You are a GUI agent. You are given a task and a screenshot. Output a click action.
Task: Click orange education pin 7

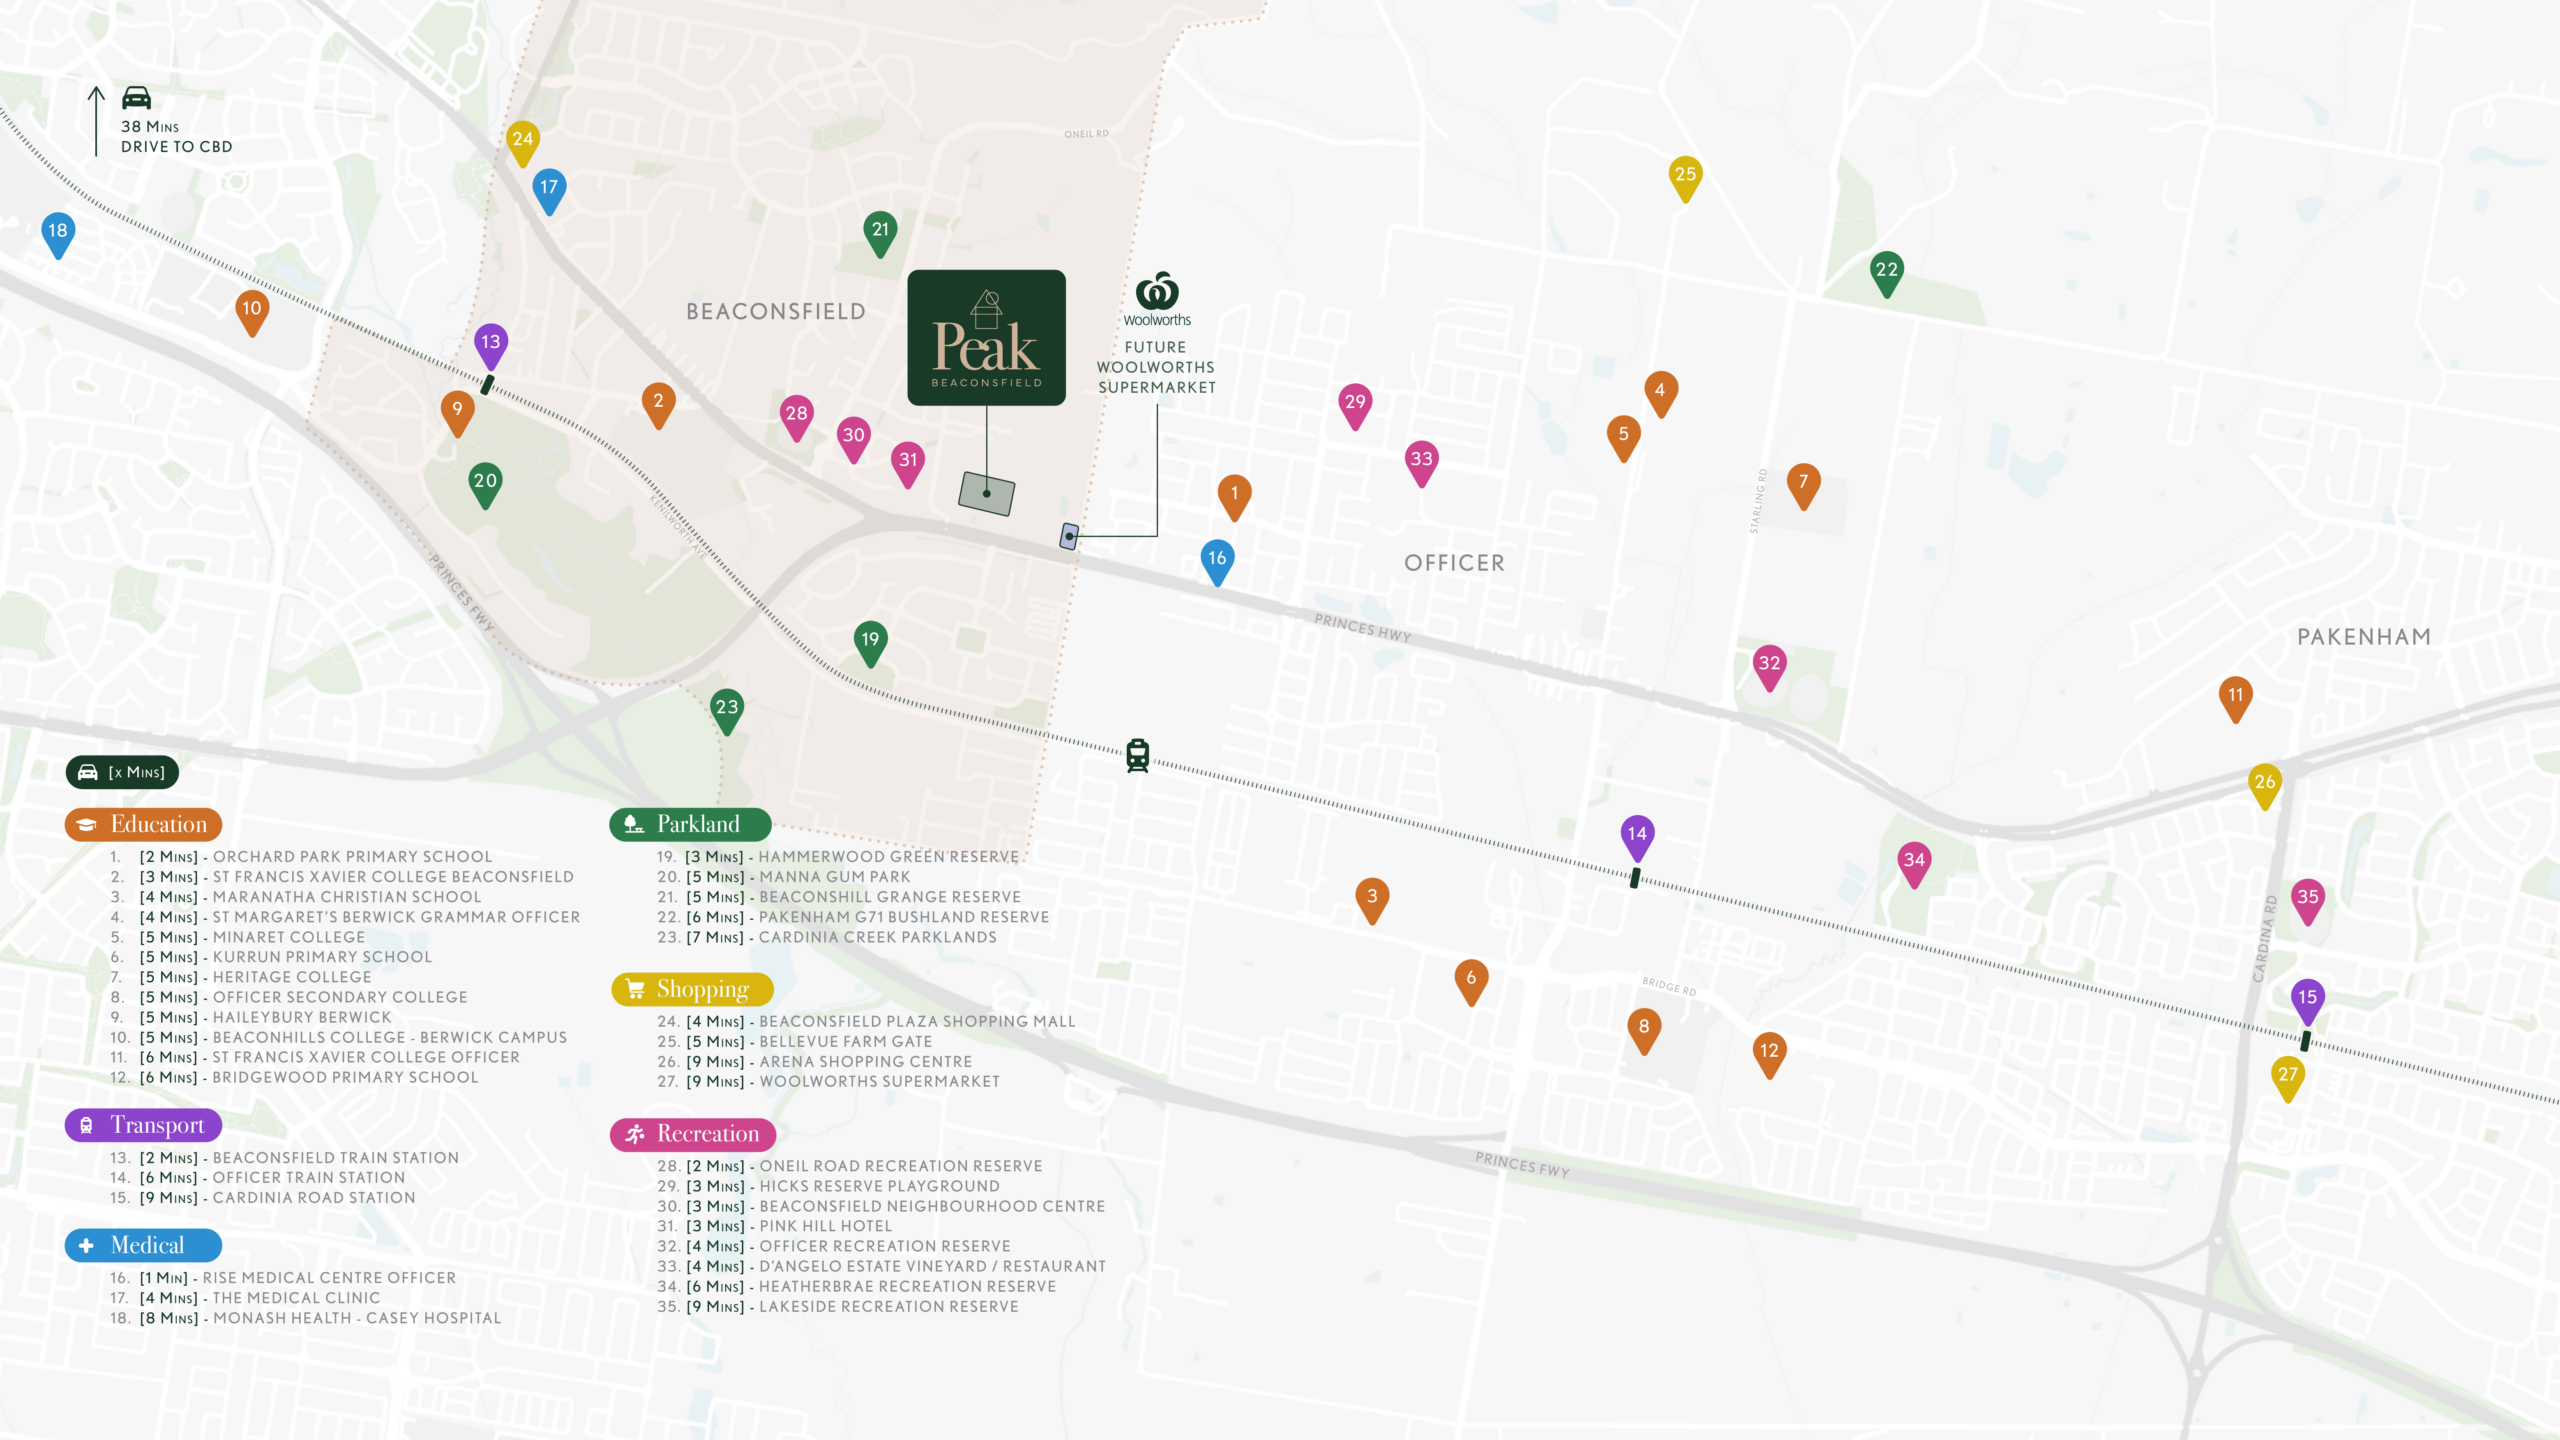pyautogui.click(x=1803, y=485)
